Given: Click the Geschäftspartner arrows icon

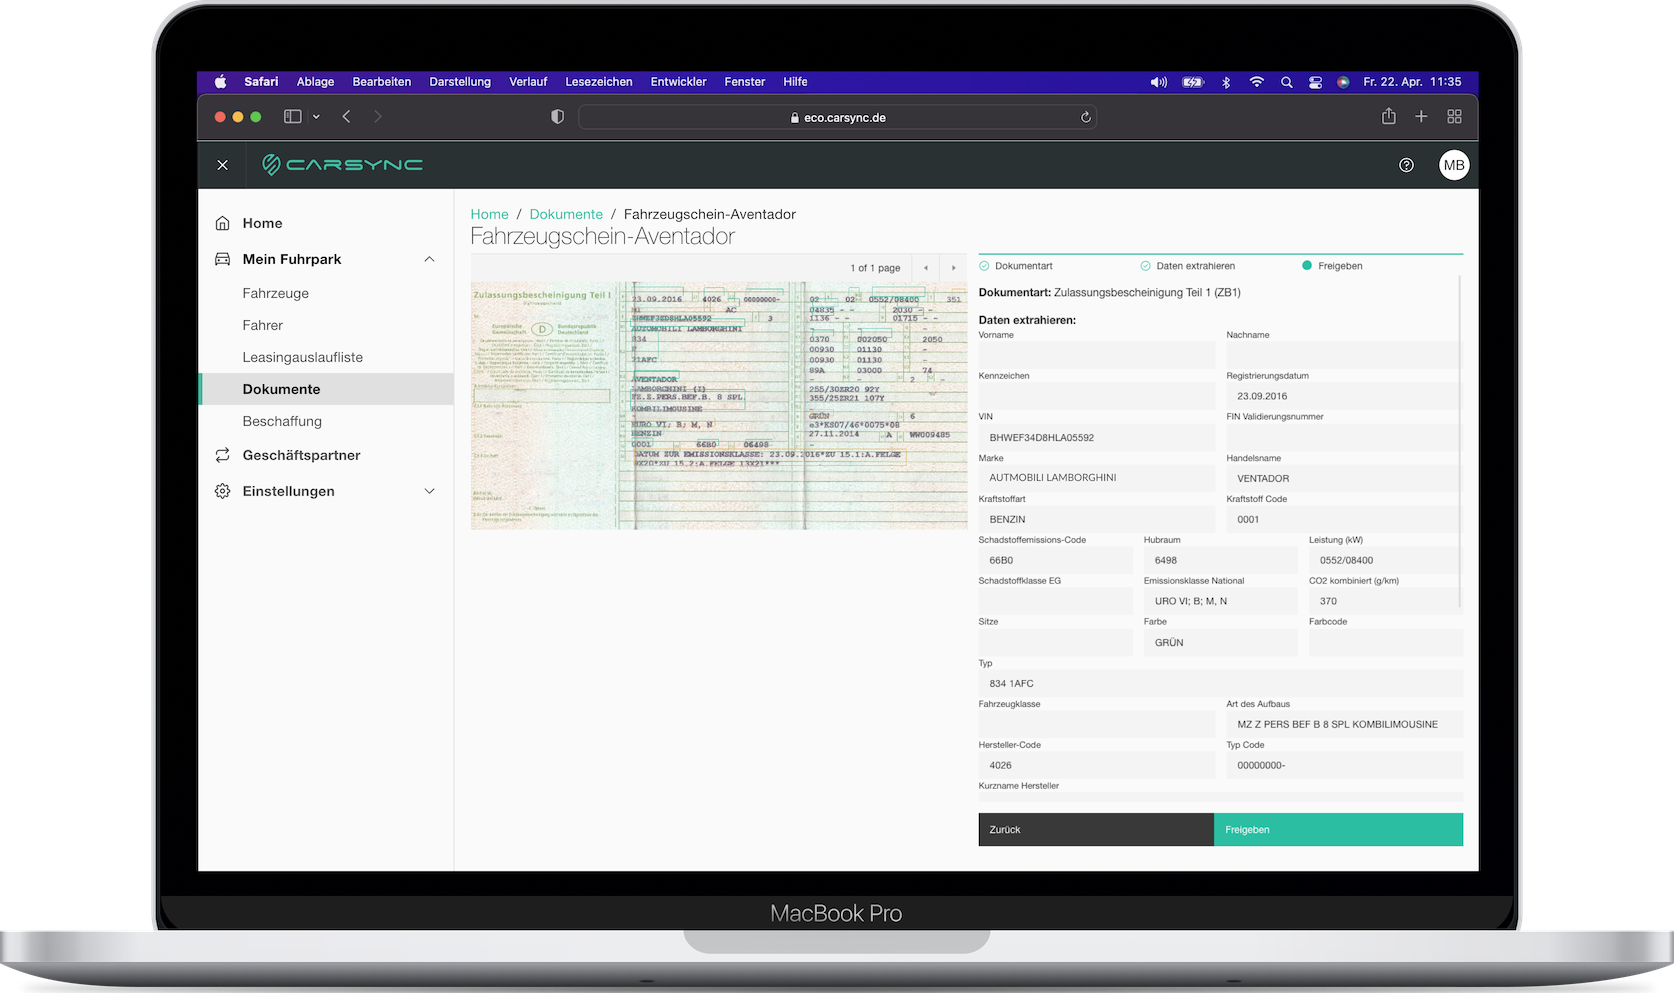Looking at the screenshot, I should click(x=223, y=455).
